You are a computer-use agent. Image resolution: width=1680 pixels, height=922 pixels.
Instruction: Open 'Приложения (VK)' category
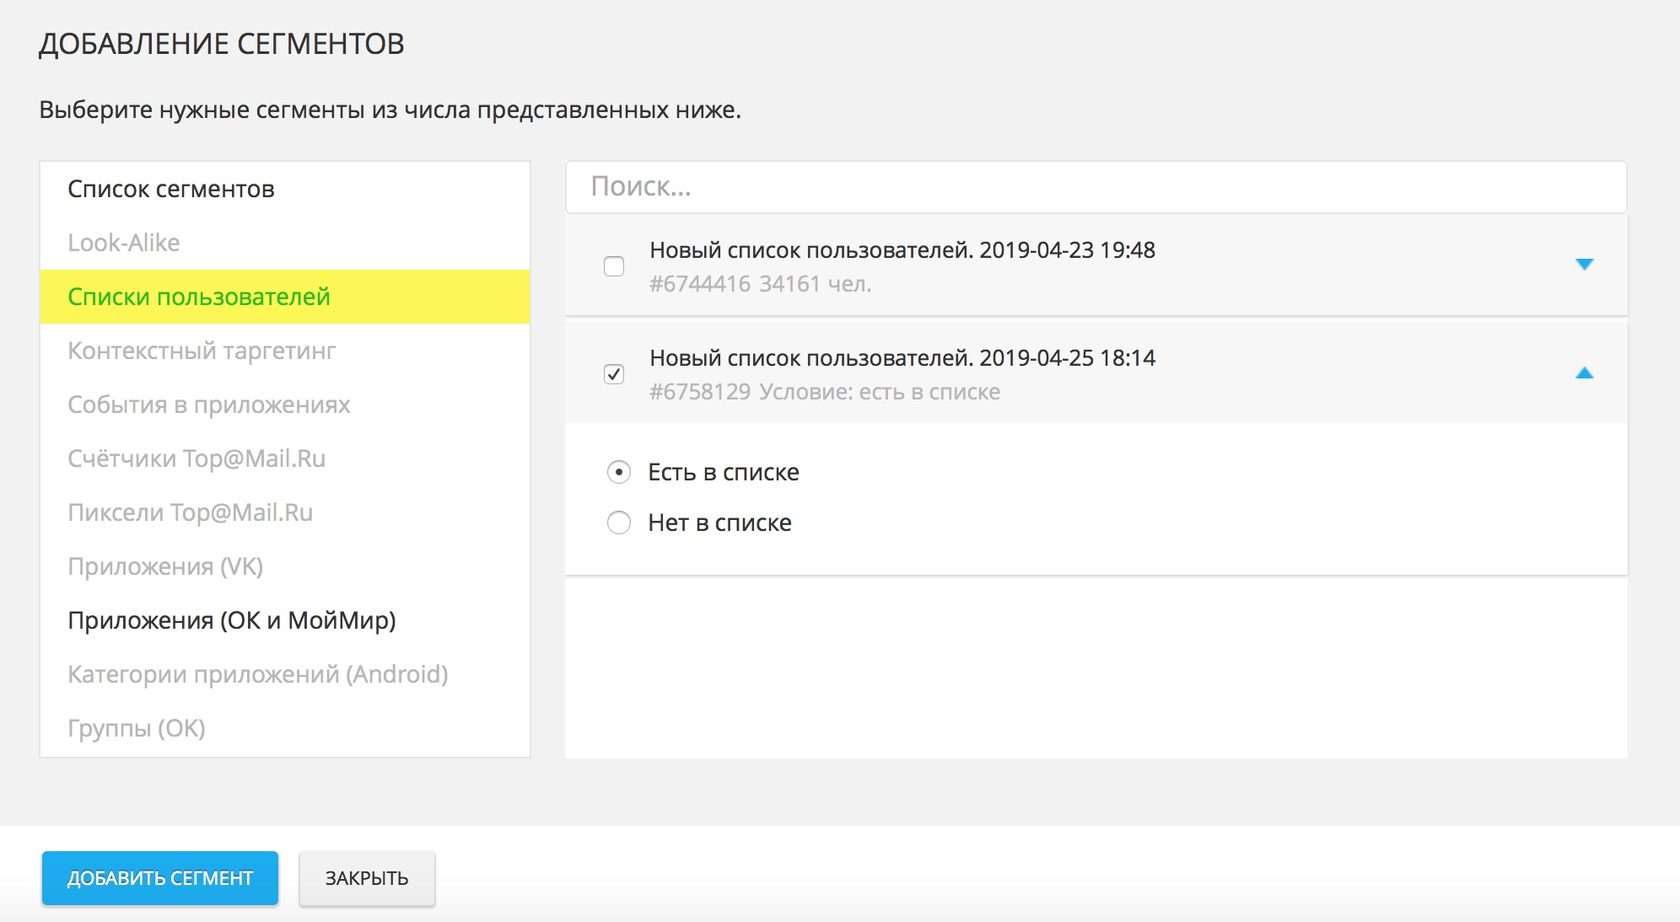click(165, 567)
